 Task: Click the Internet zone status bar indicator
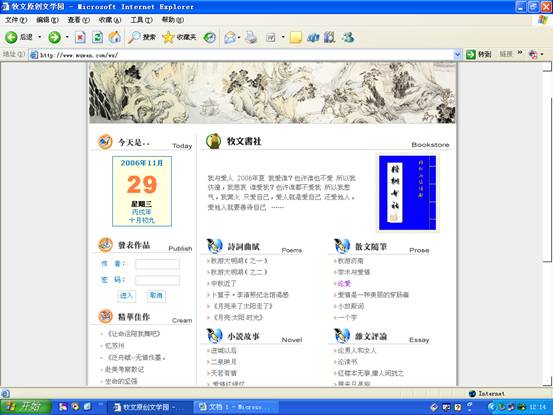point(487,393)
